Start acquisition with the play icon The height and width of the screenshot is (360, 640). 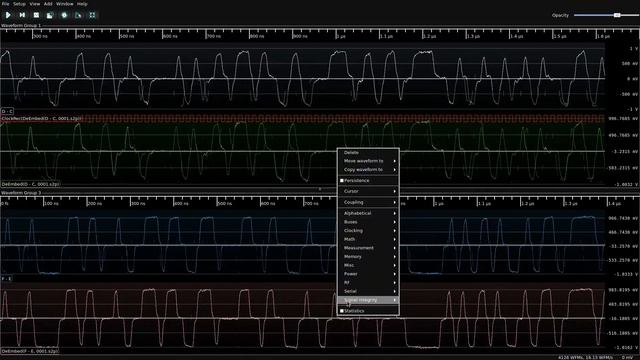pyautogui.click(x=8, y=15)
